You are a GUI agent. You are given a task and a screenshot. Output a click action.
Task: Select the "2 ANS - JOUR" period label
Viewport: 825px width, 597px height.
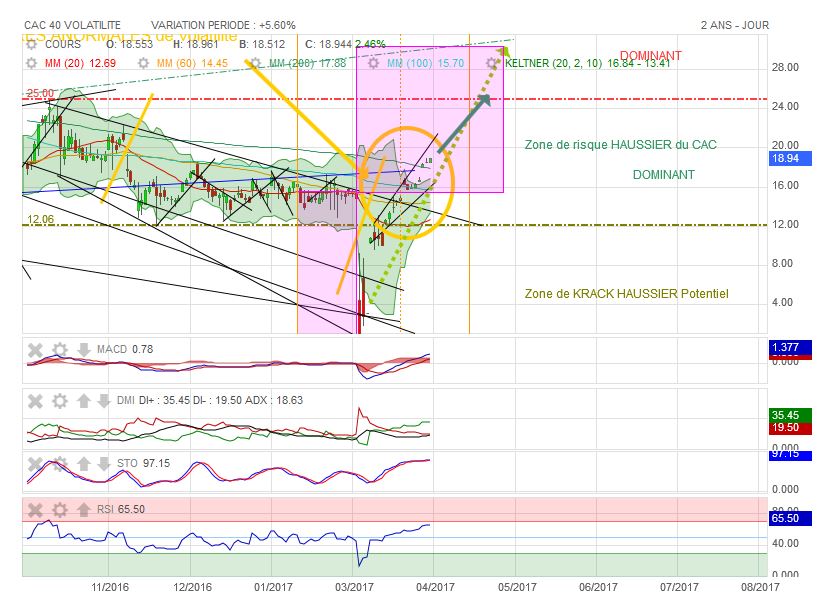[735, 25]
